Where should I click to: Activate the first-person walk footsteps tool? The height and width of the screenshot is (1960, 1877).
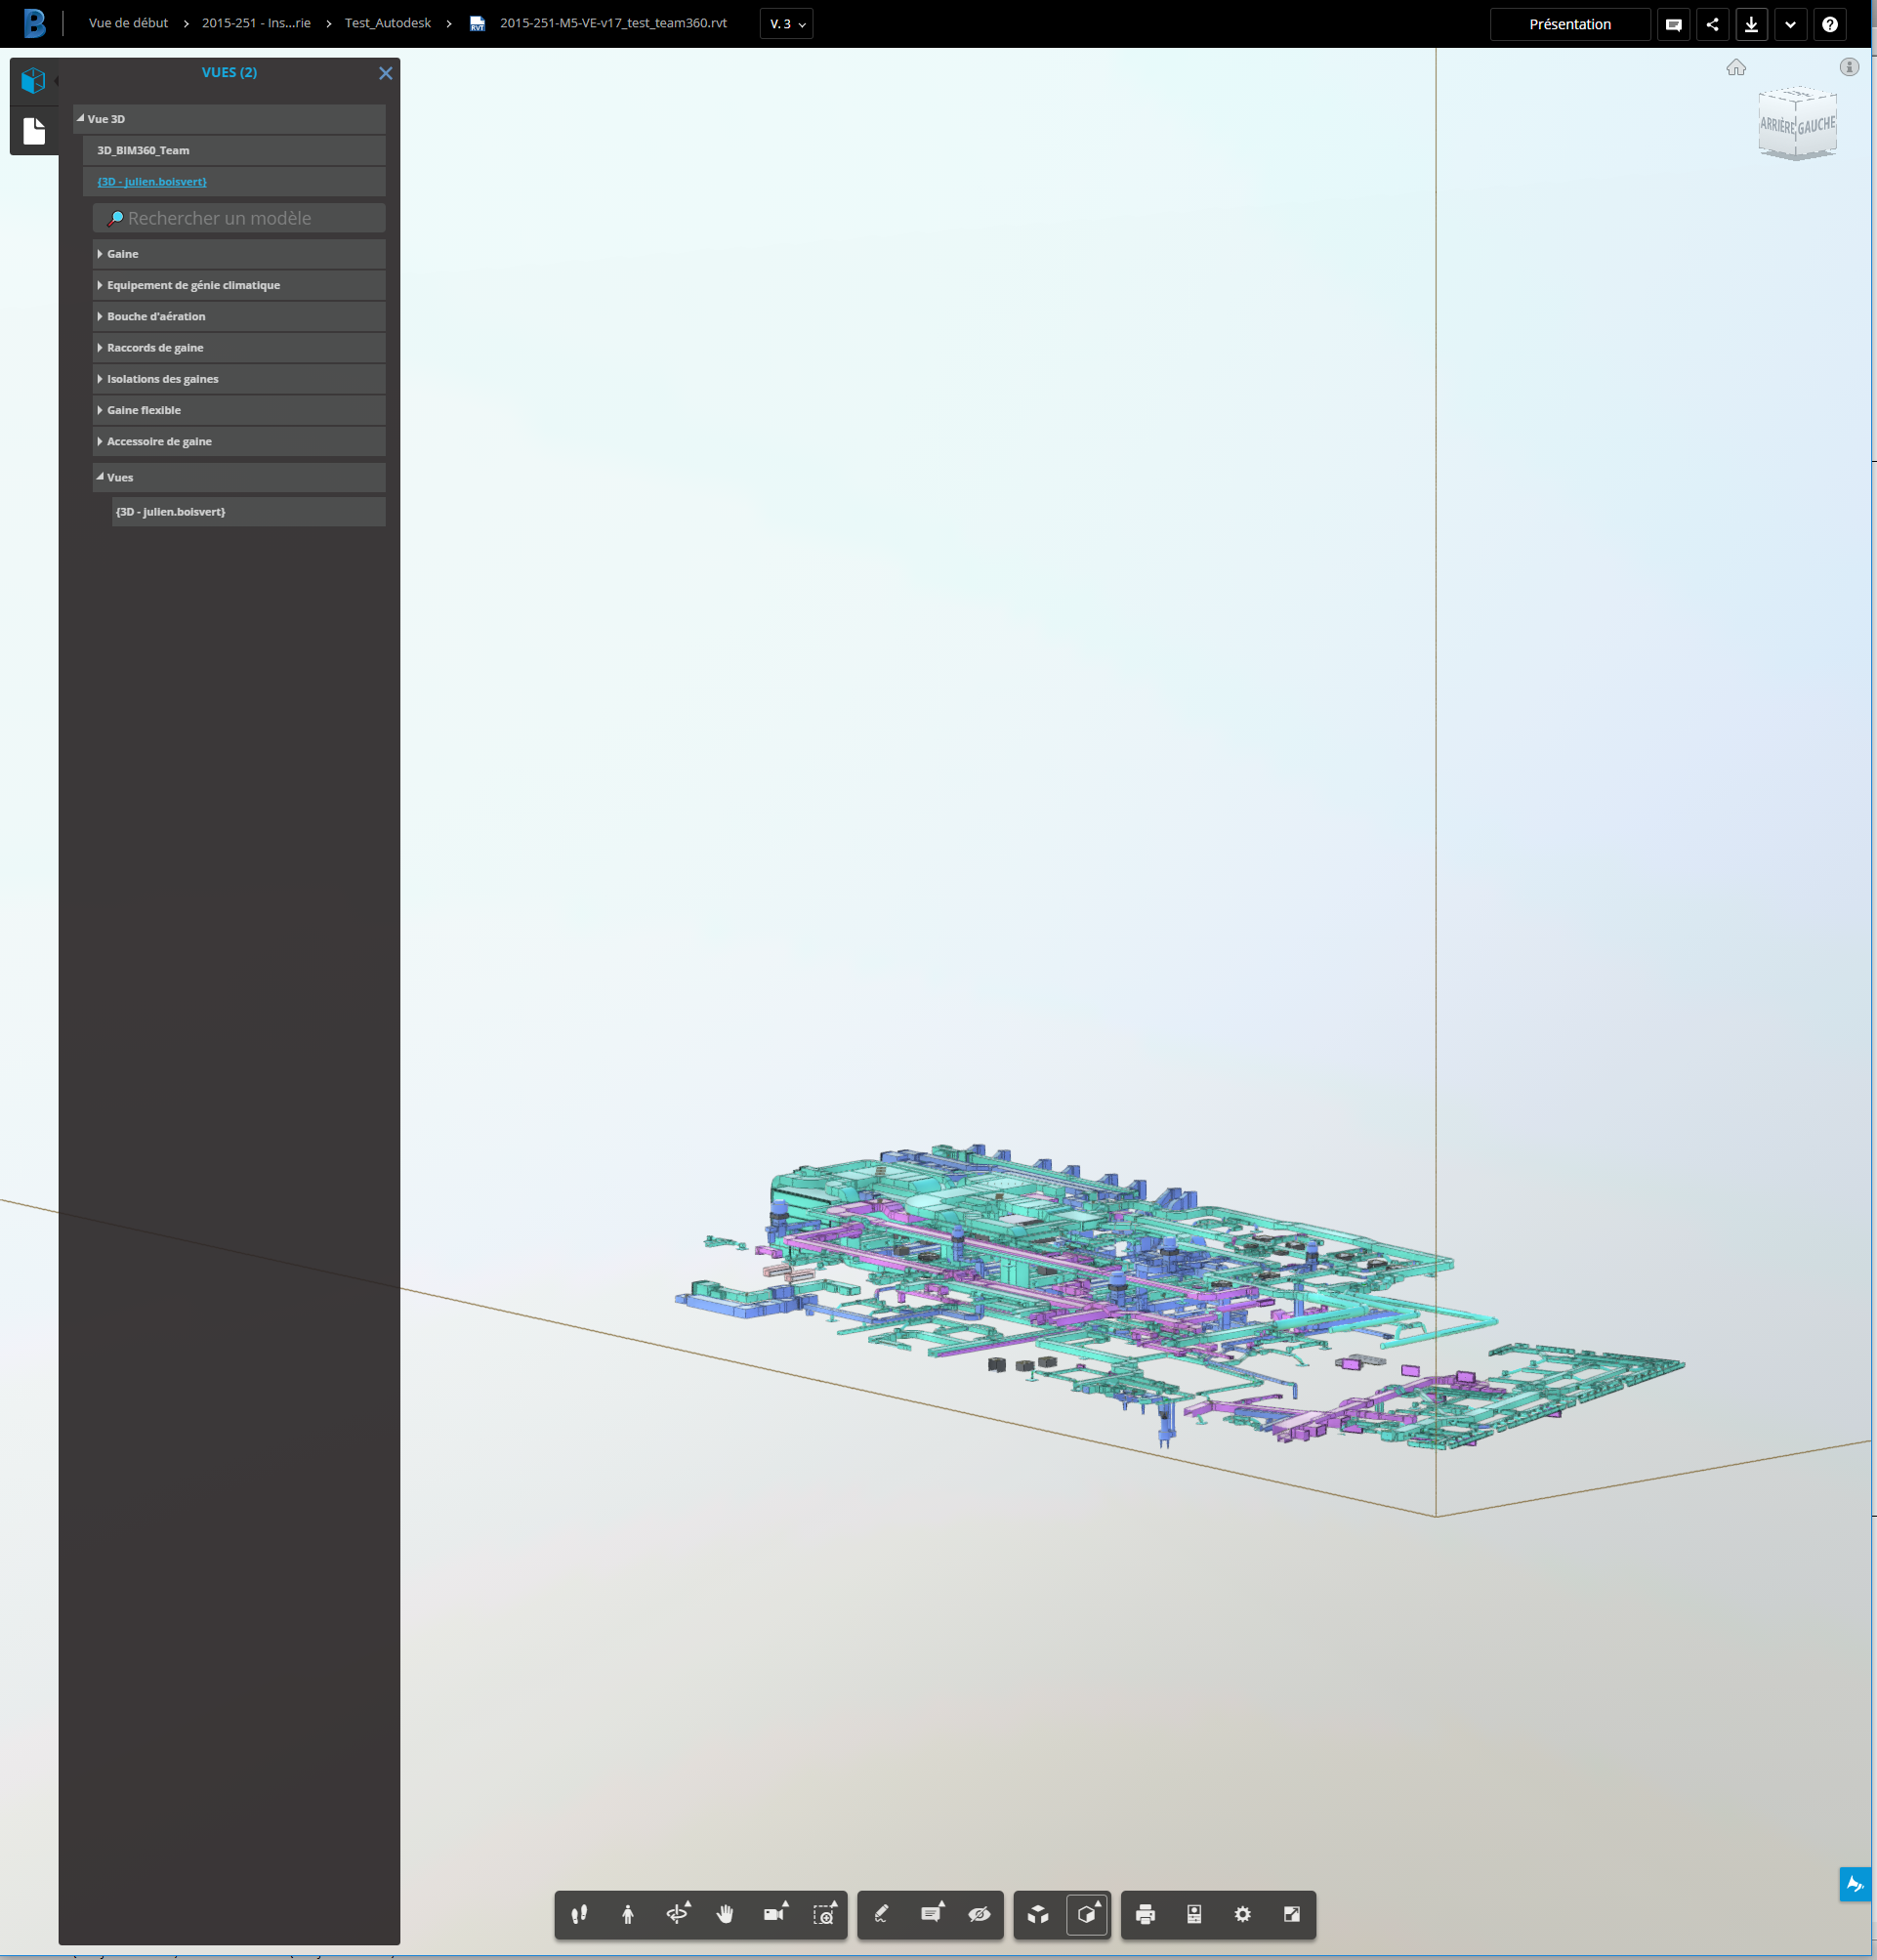pos(579,1914)
